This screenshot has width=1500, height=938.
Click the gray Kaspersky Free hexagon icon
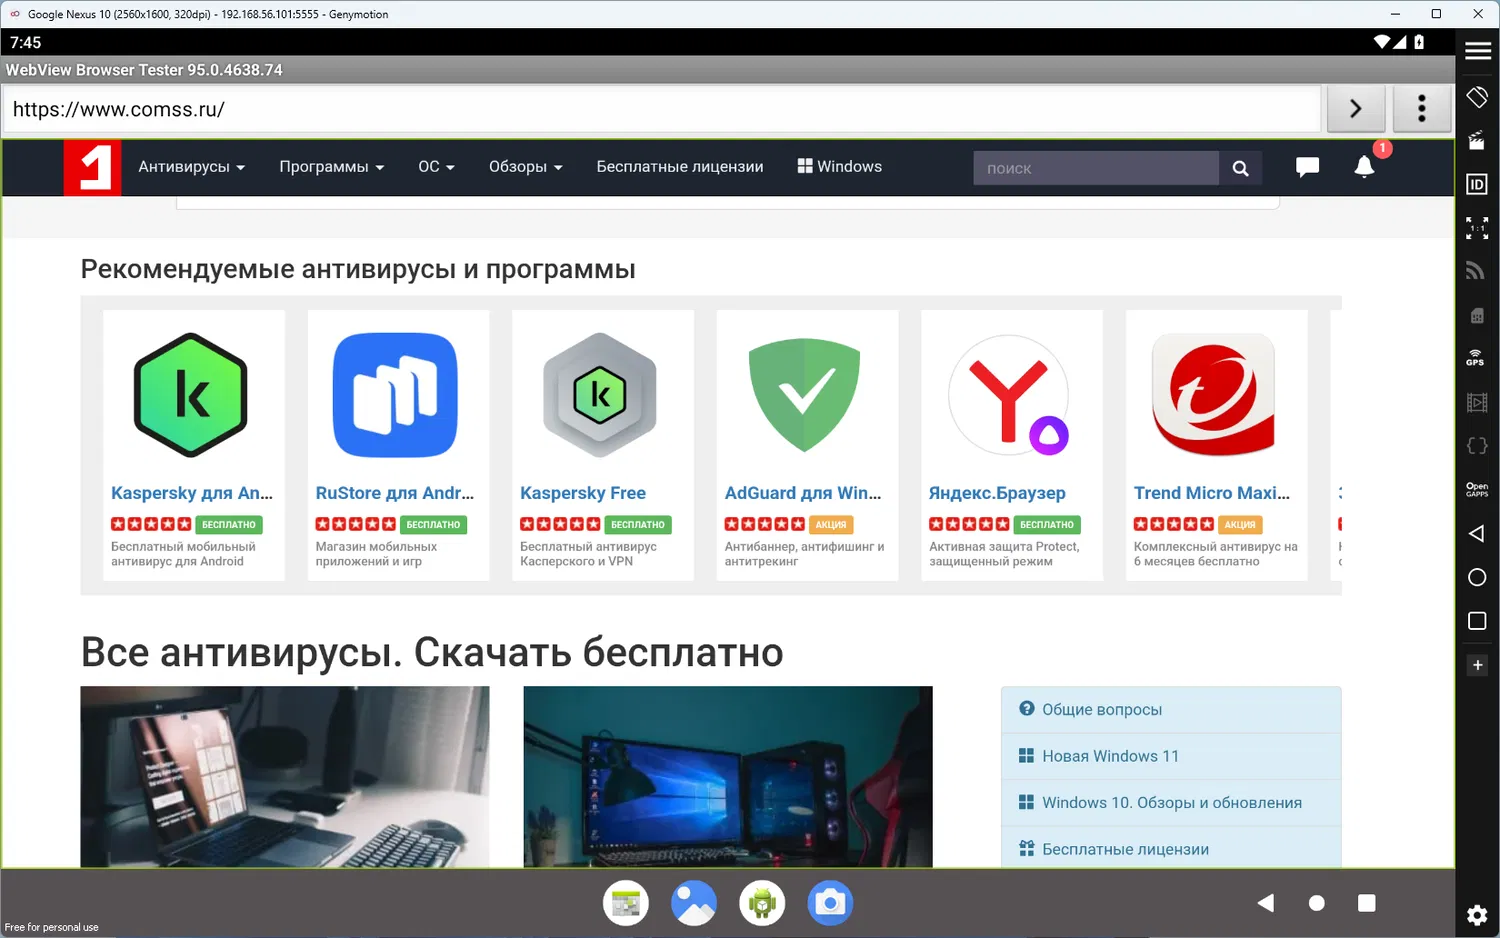pyautogui.click(x=600, y=395)
